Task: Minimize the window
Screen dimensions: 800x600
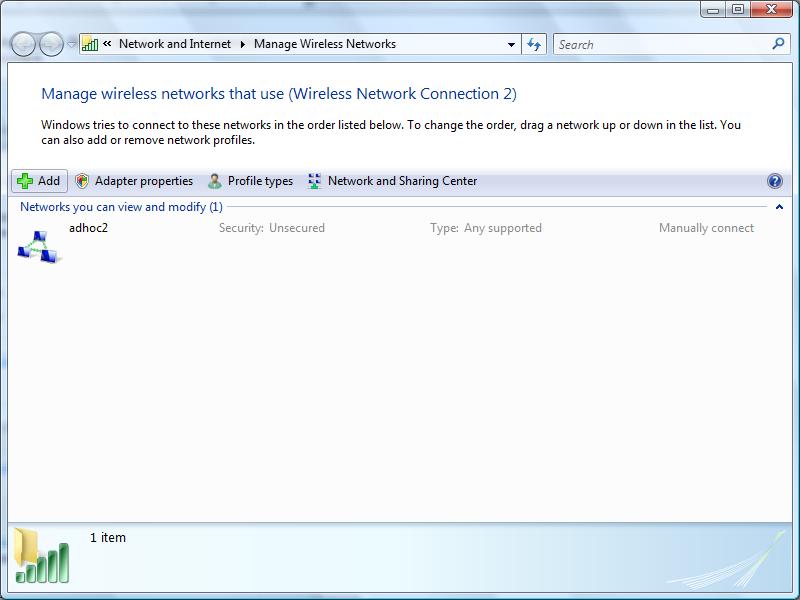Action: tap(713, 10)
